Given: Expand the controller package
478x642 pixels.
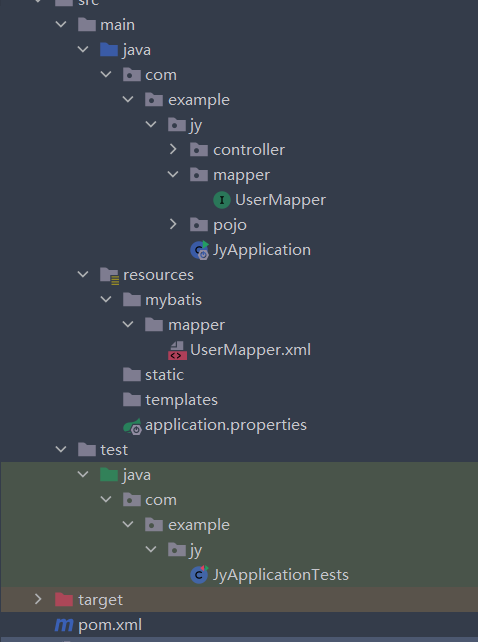Looking at the screenshot, I should 173,149.
